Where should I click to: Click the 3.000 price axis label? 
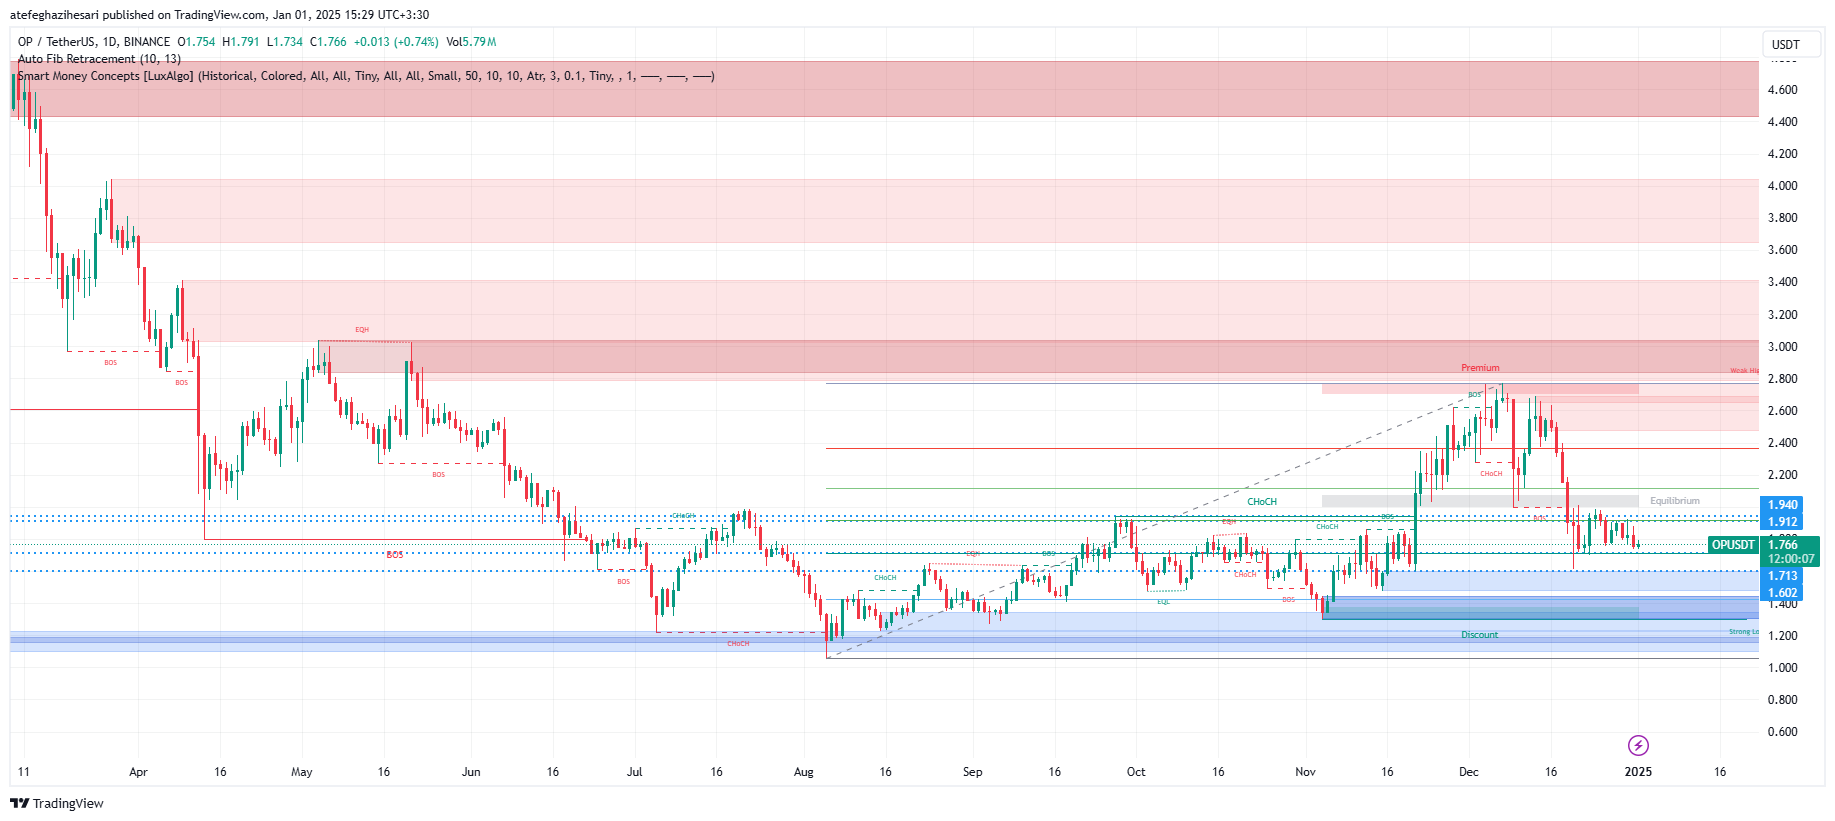[x=1782, y=347]
